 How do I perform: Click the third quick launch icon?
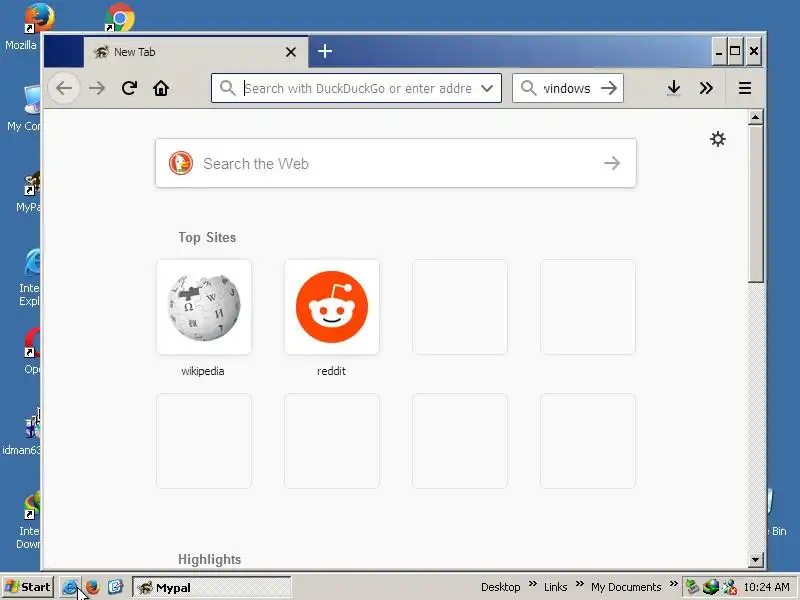(115, 587)
